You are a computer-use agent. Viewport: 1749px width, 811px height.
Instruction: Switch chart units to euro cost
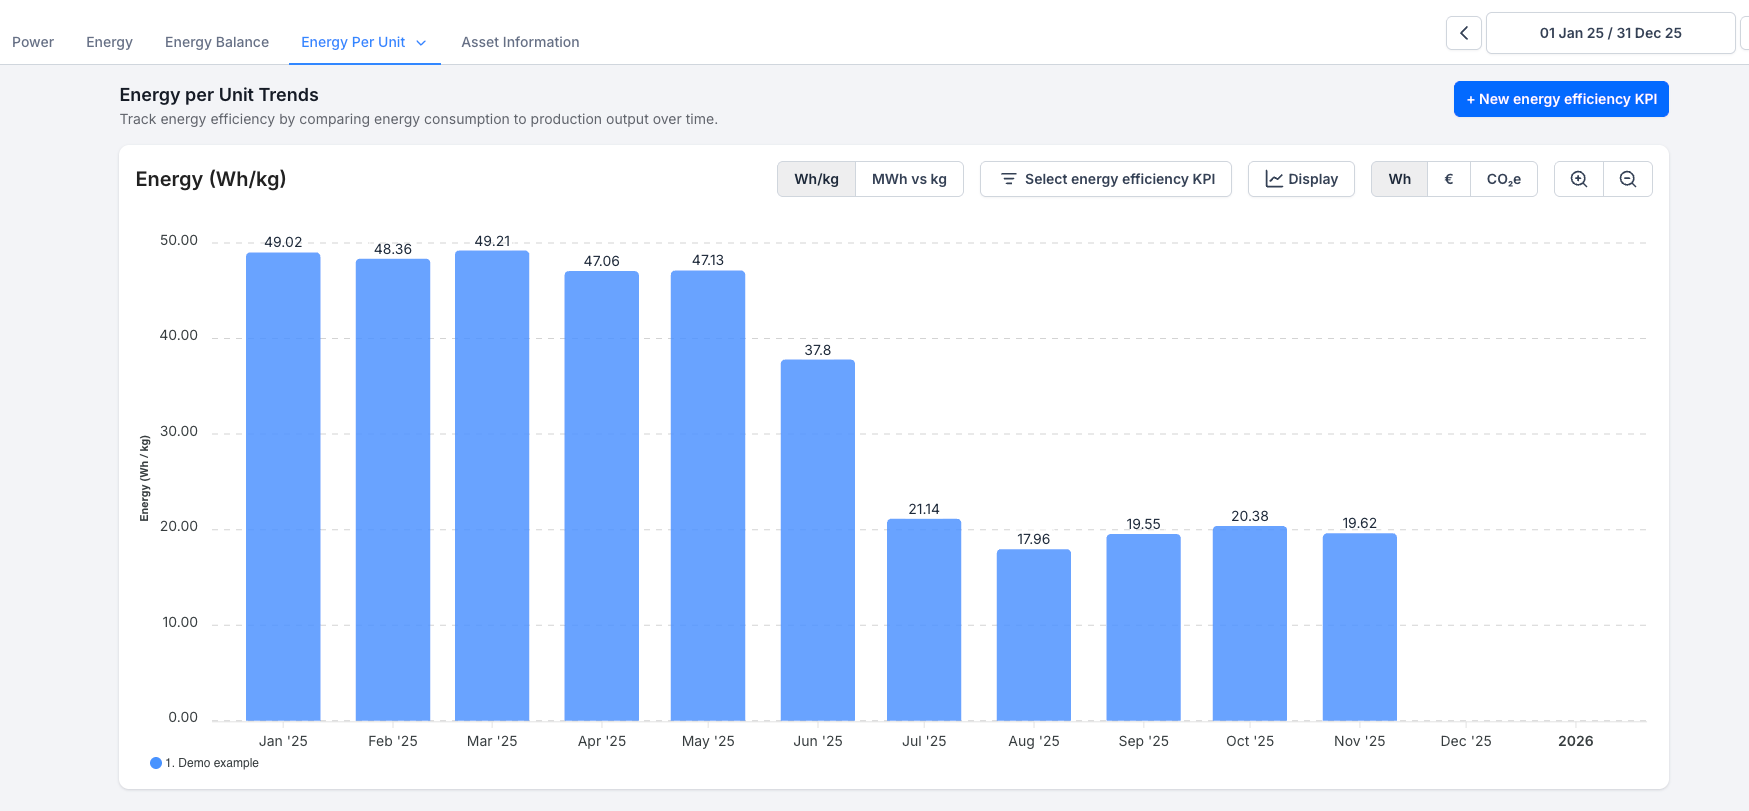pos(1449,179)
